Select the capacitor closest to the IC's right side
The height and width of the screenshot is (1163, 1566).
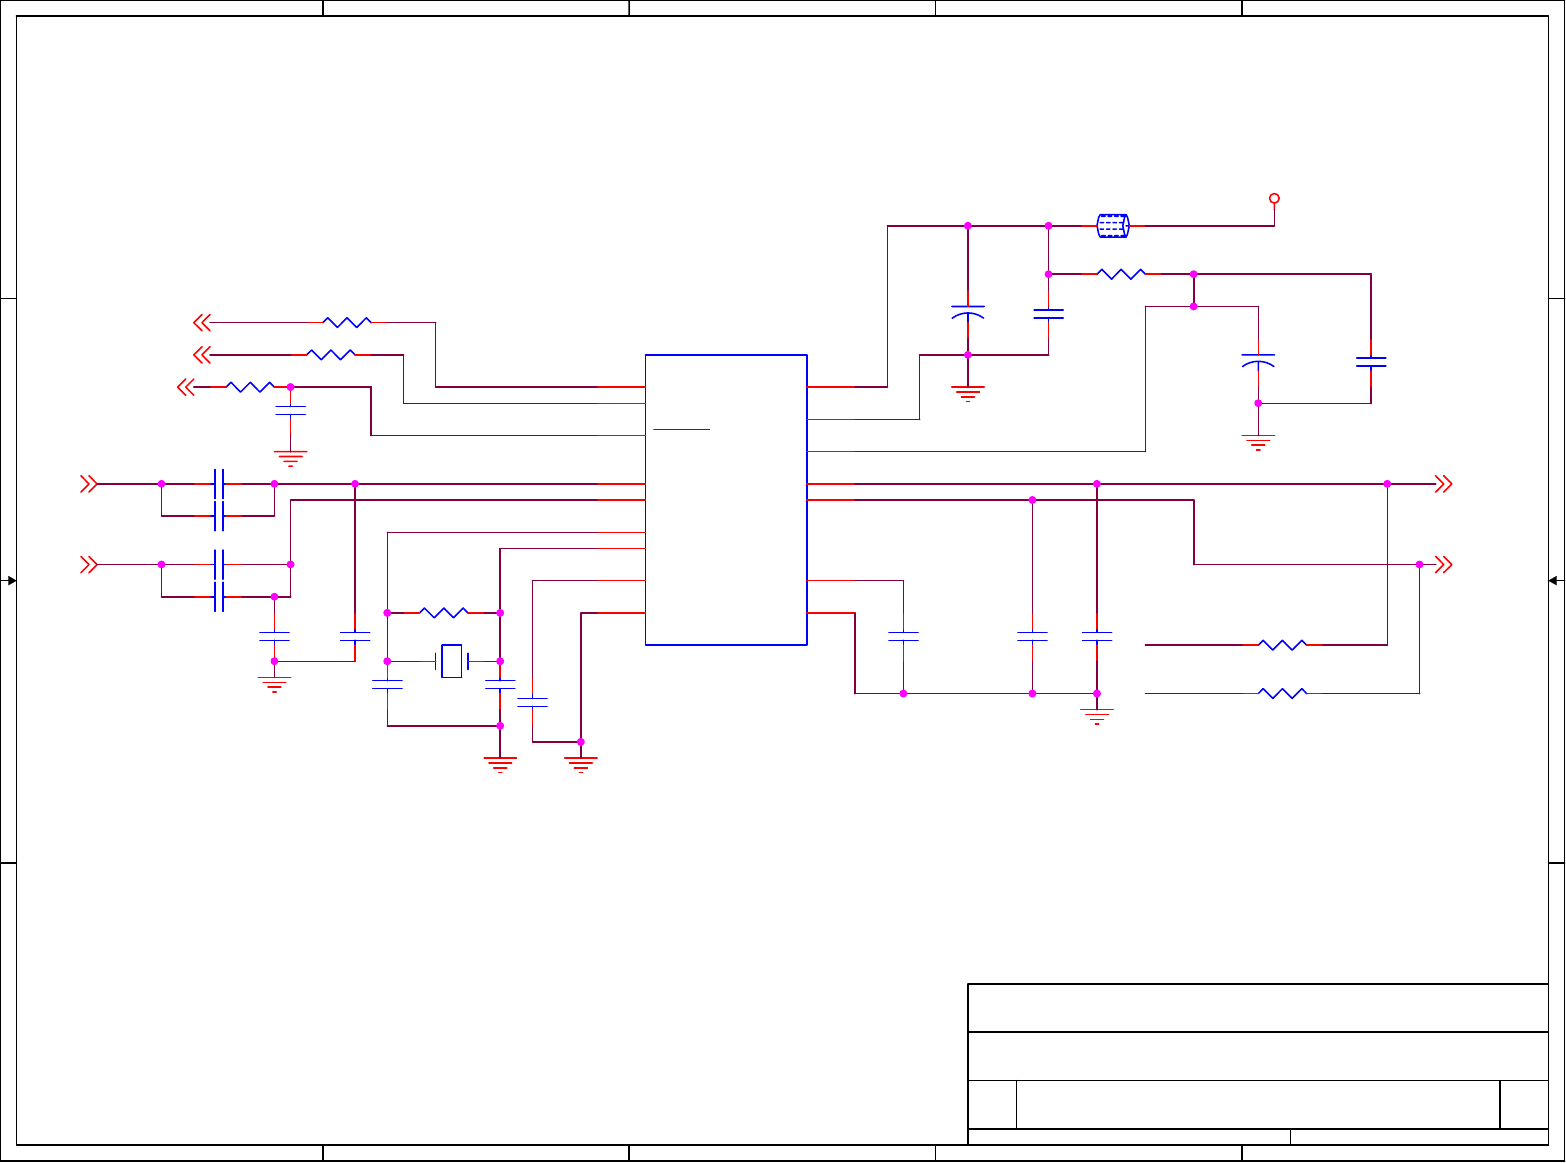[x=903, y=636]
